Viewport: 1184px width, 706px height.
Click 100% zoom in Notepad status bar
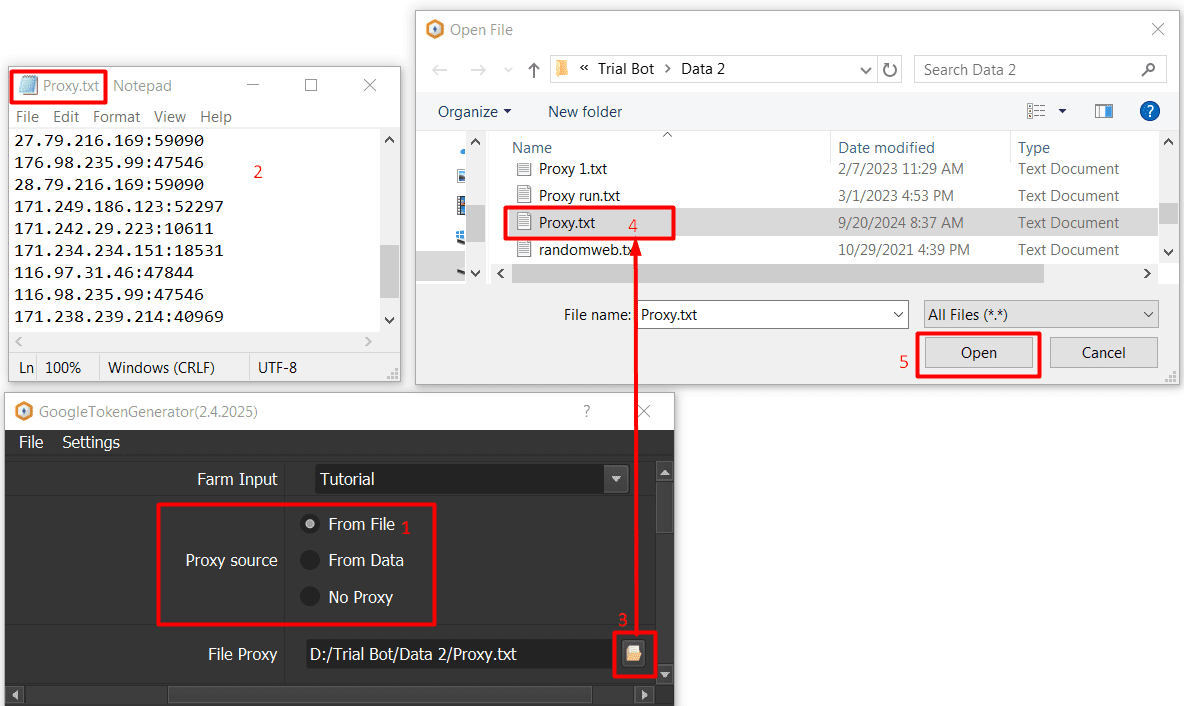63,368
